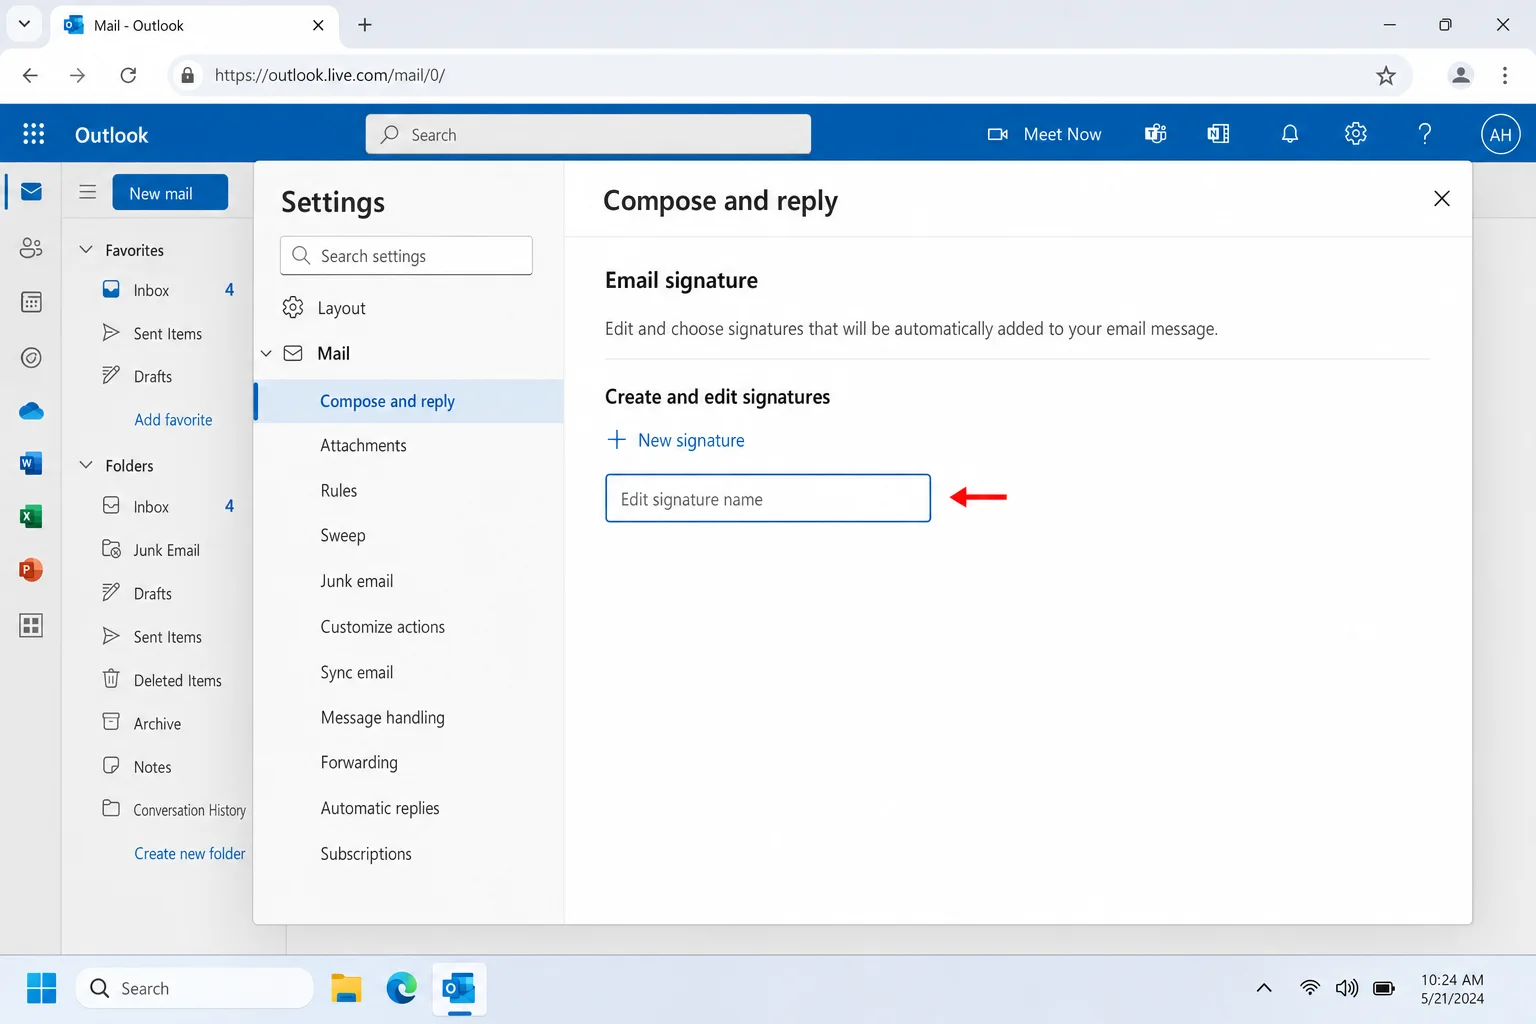The width and height of the screenshot is (1536, 1024).
Task: Click the Search settings box
Action: click(x=406, y=256)
